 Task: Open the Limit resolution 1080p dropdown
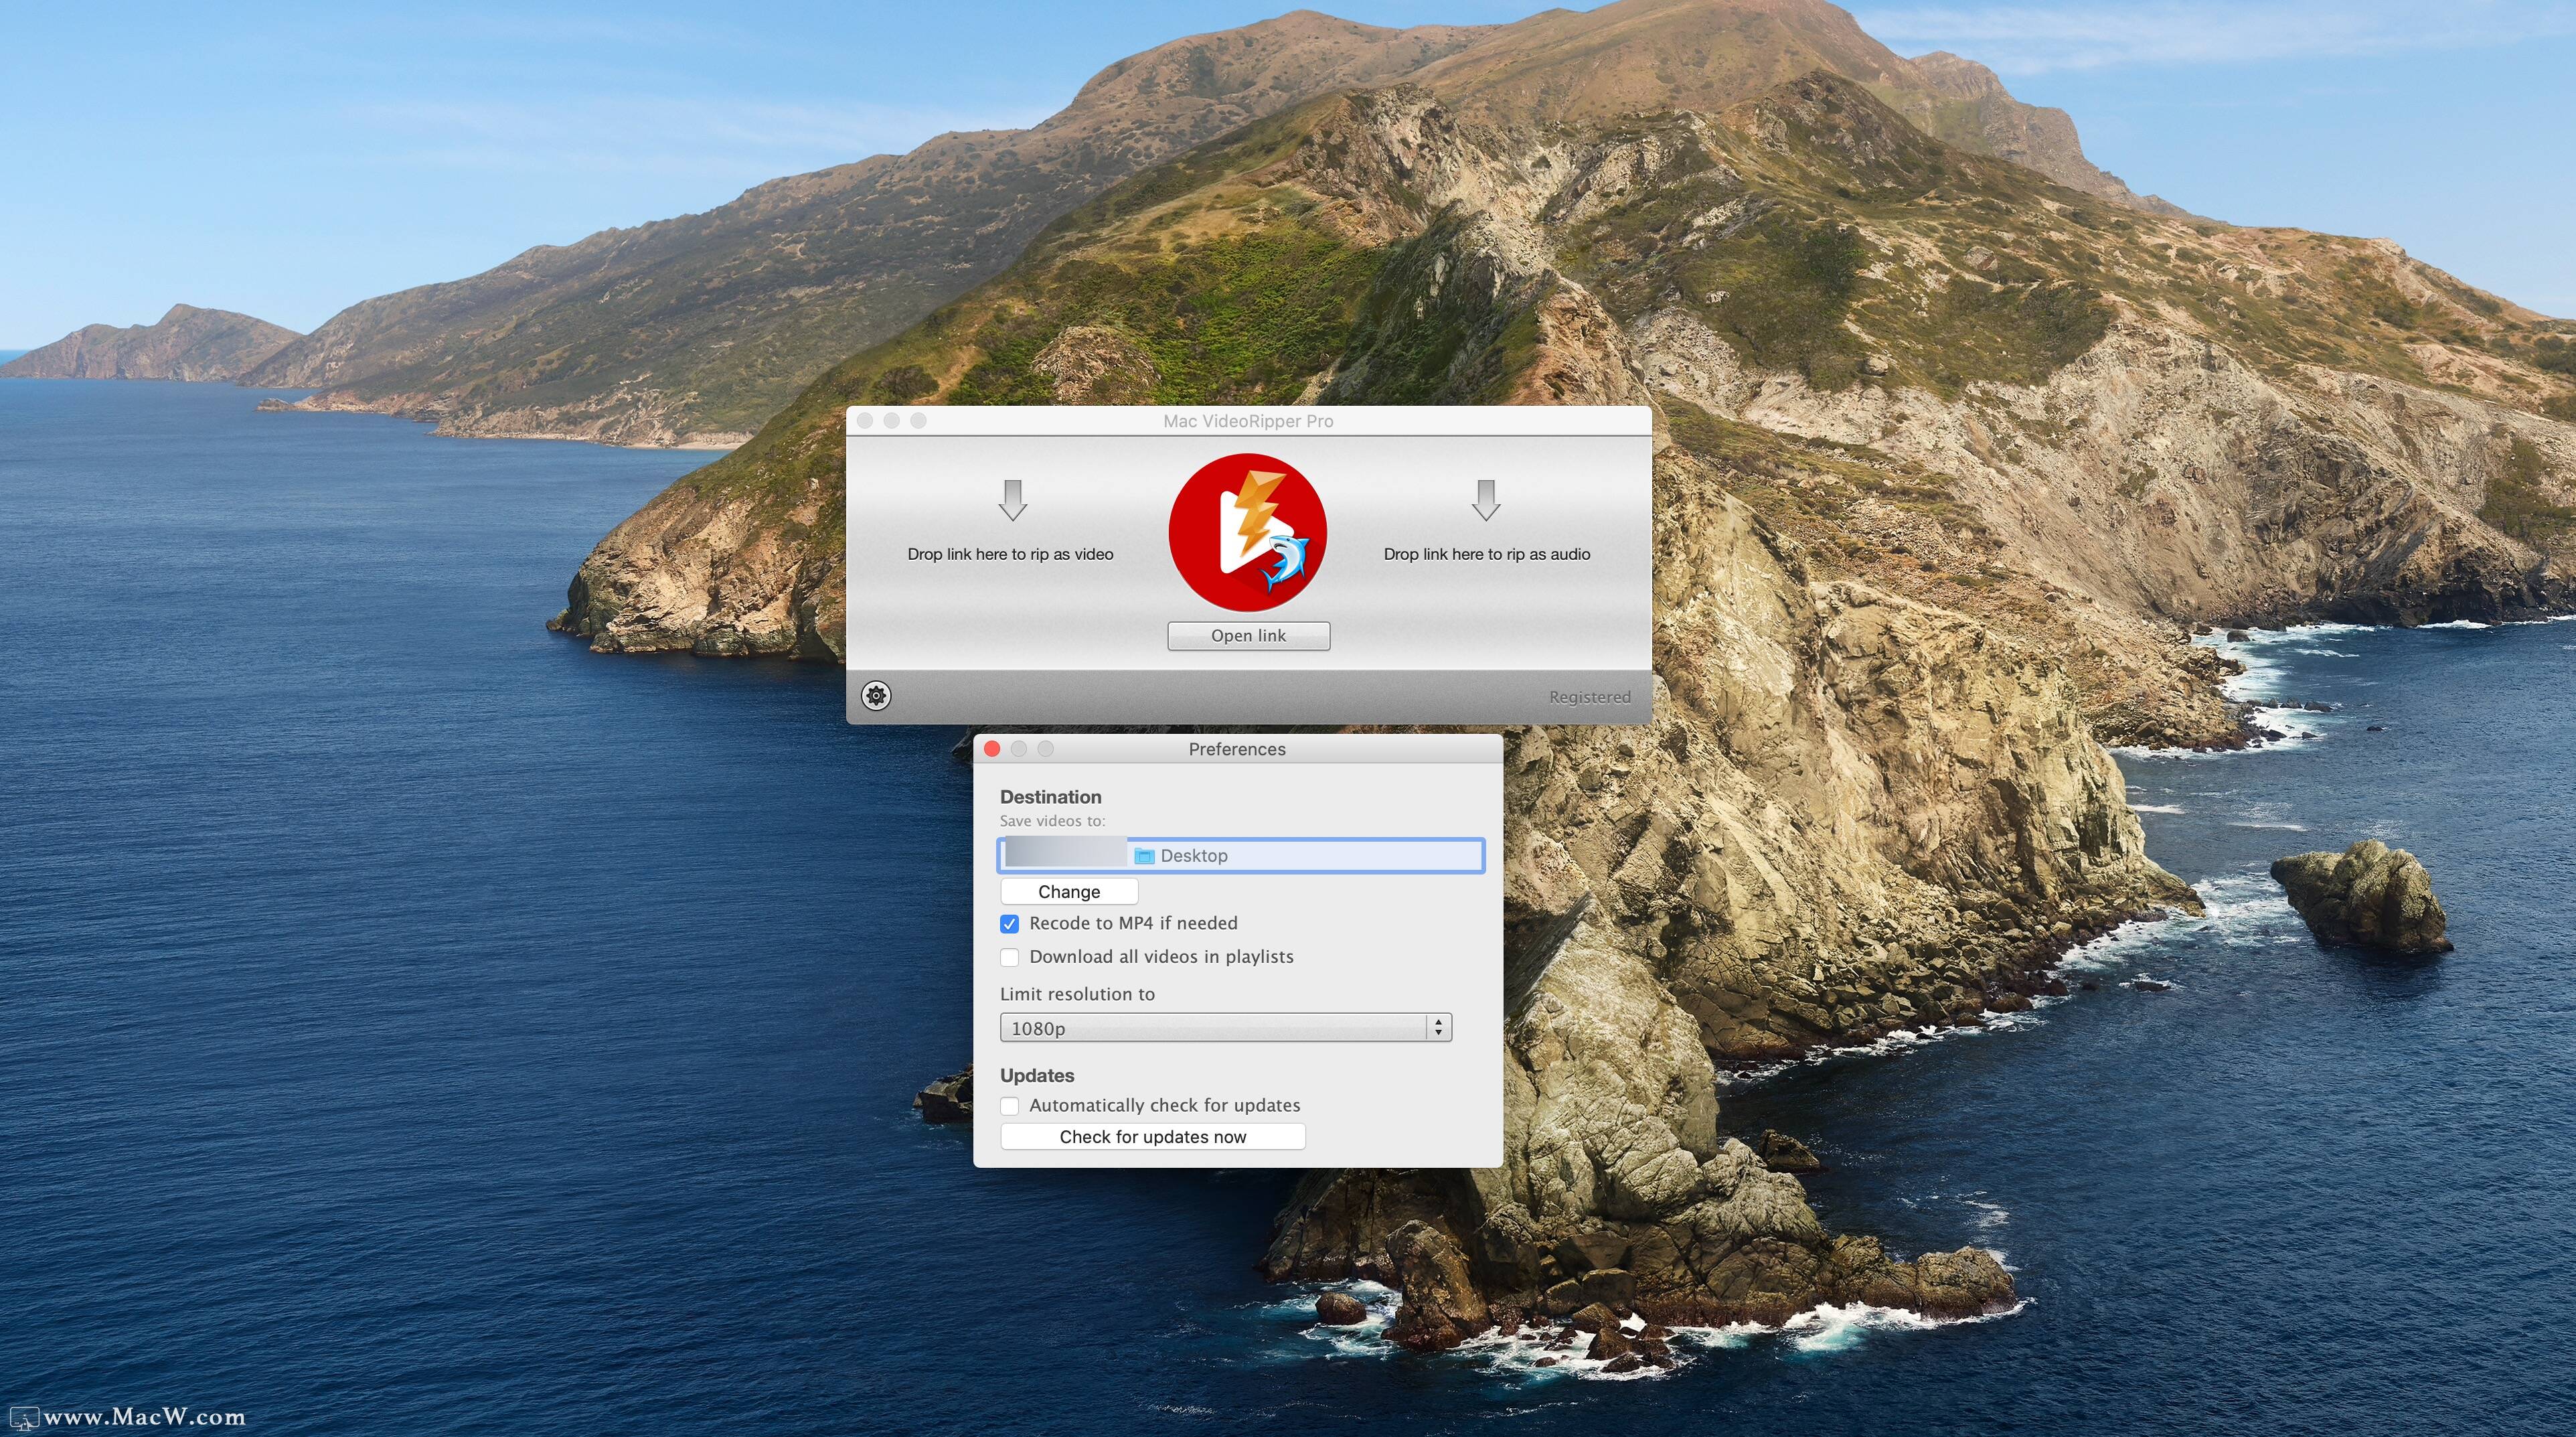(1226, 1028)
